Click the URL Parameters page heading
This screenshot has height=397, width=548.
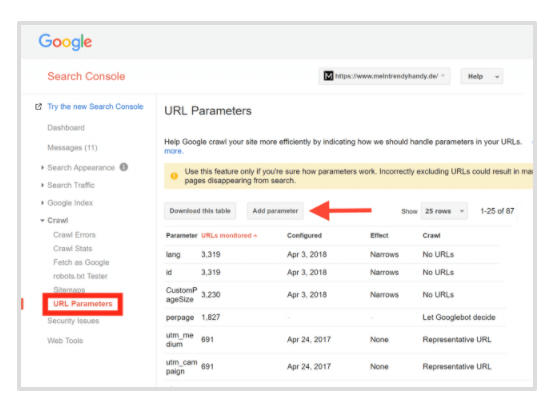[208, 111]
